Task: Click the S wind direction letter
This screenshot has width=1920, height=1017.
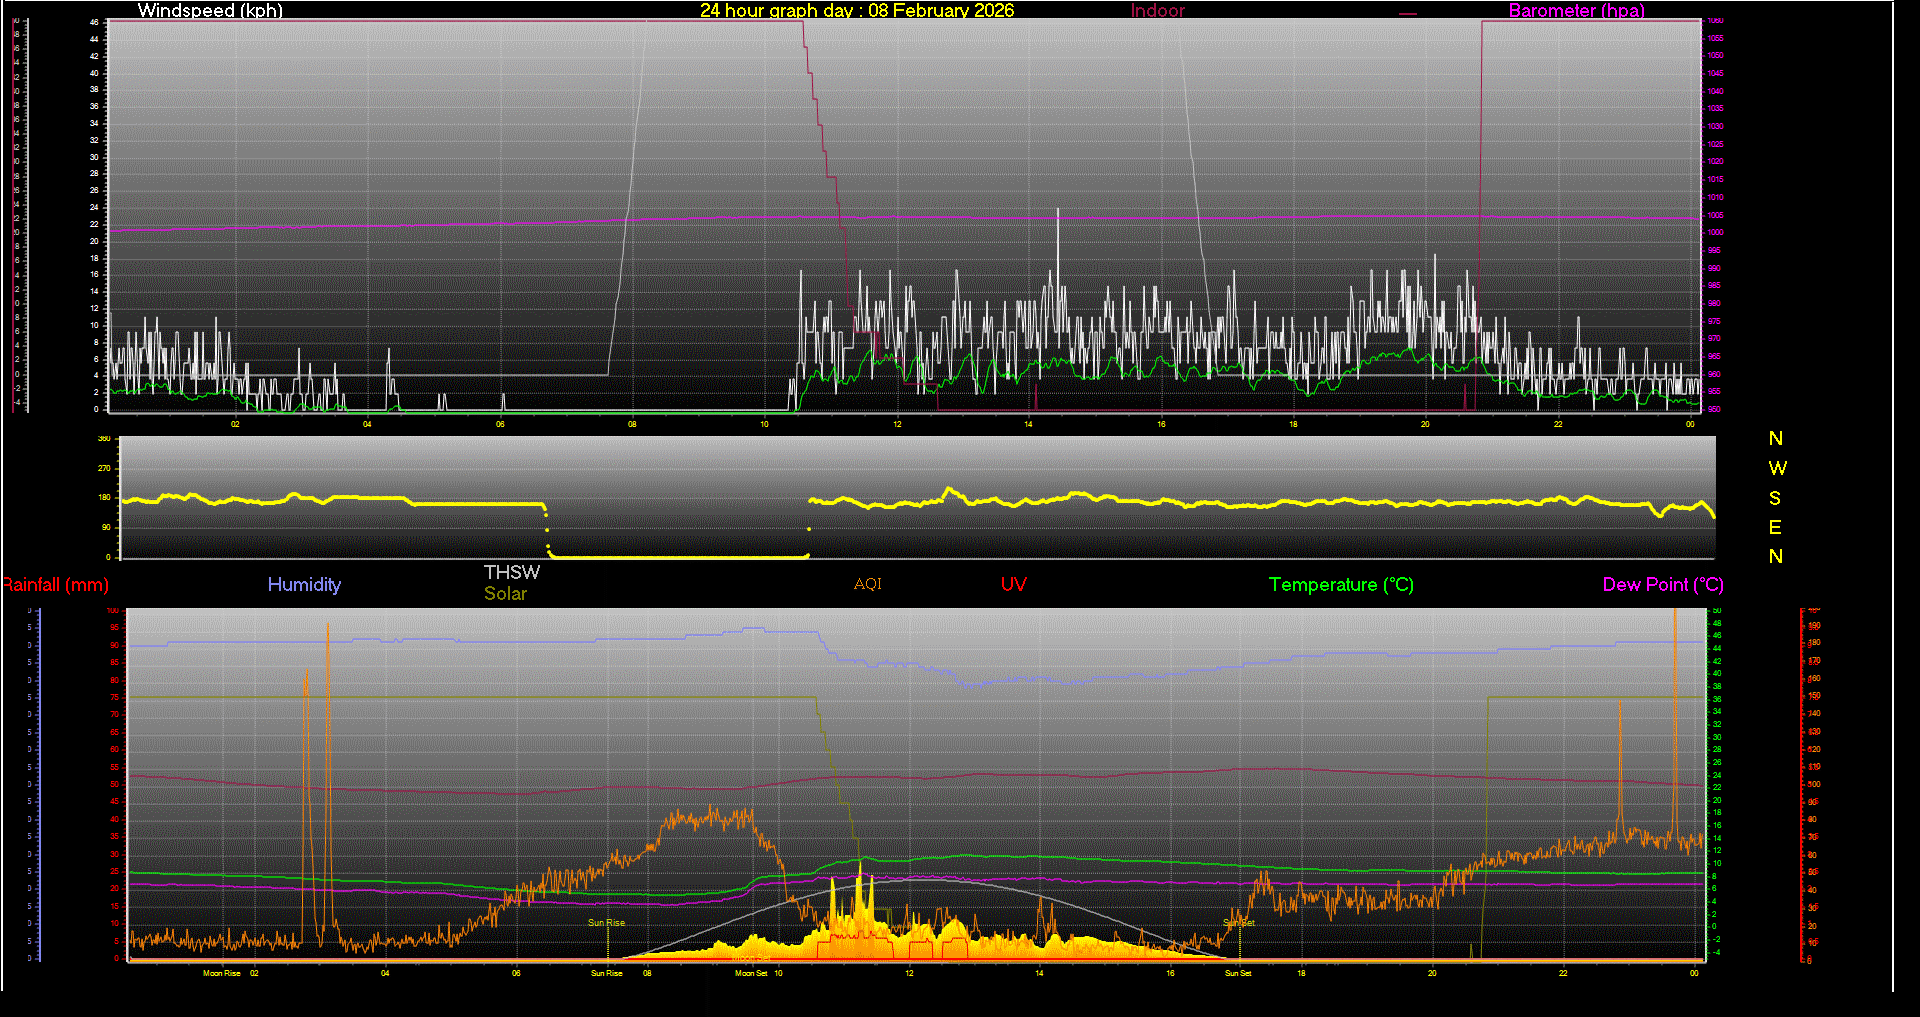Action: pyautogui.click(x=1775, y=498)
